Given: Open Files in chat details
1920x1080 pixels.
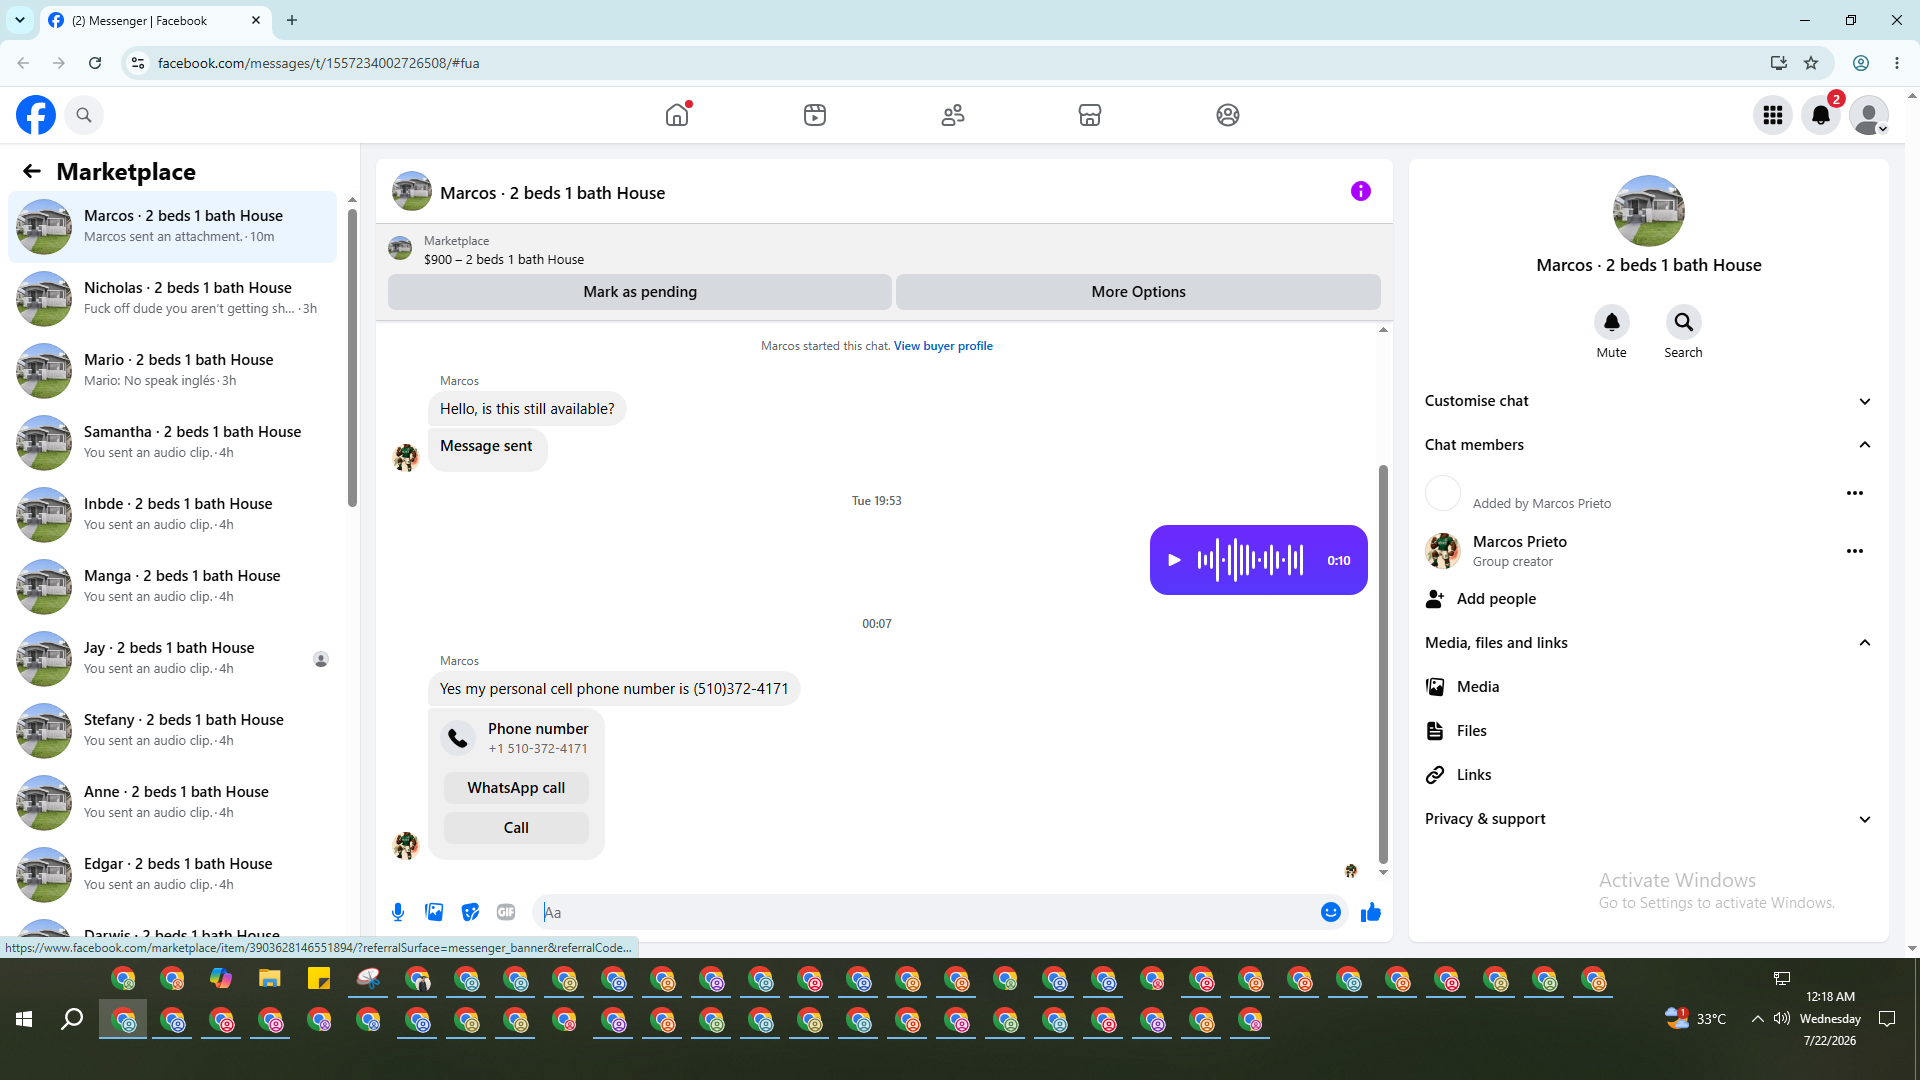Looking at the screenshot, I should pyautogui.click(x=1648, y=731).
